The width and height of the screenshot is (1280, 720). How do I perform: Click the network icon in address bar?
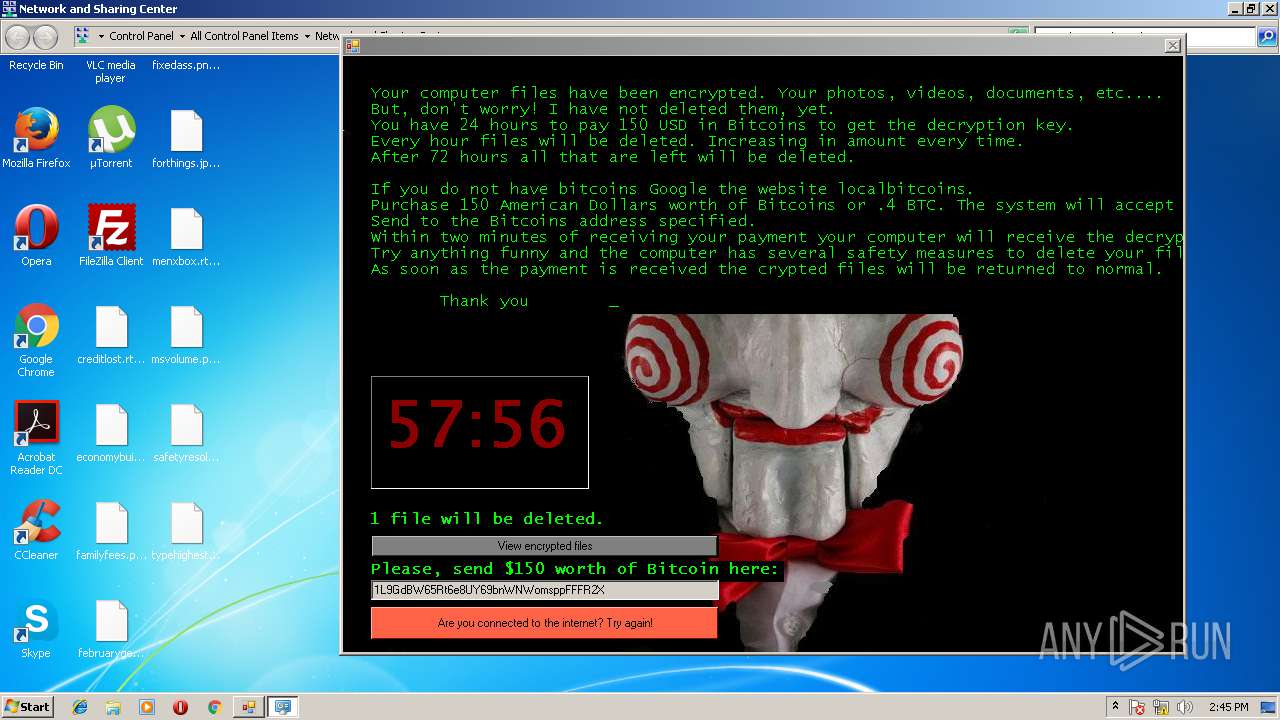[82, 36]
